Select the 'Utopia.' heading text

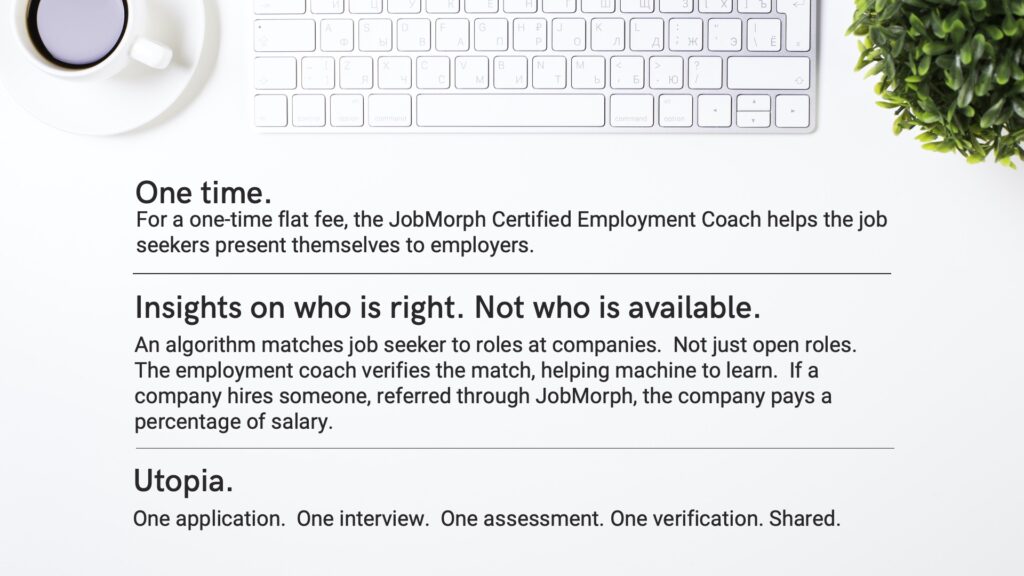(183, 481)
